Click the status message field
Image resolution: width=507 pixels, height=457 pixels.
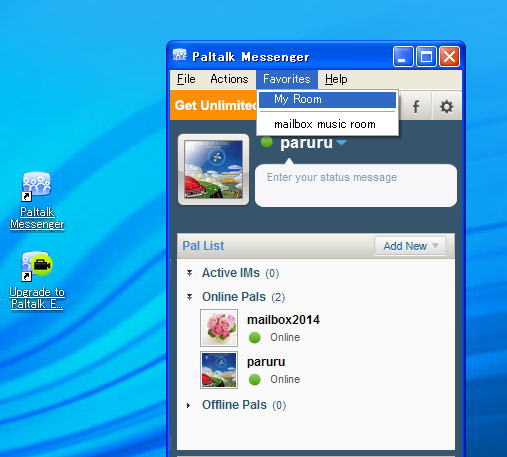356,185
